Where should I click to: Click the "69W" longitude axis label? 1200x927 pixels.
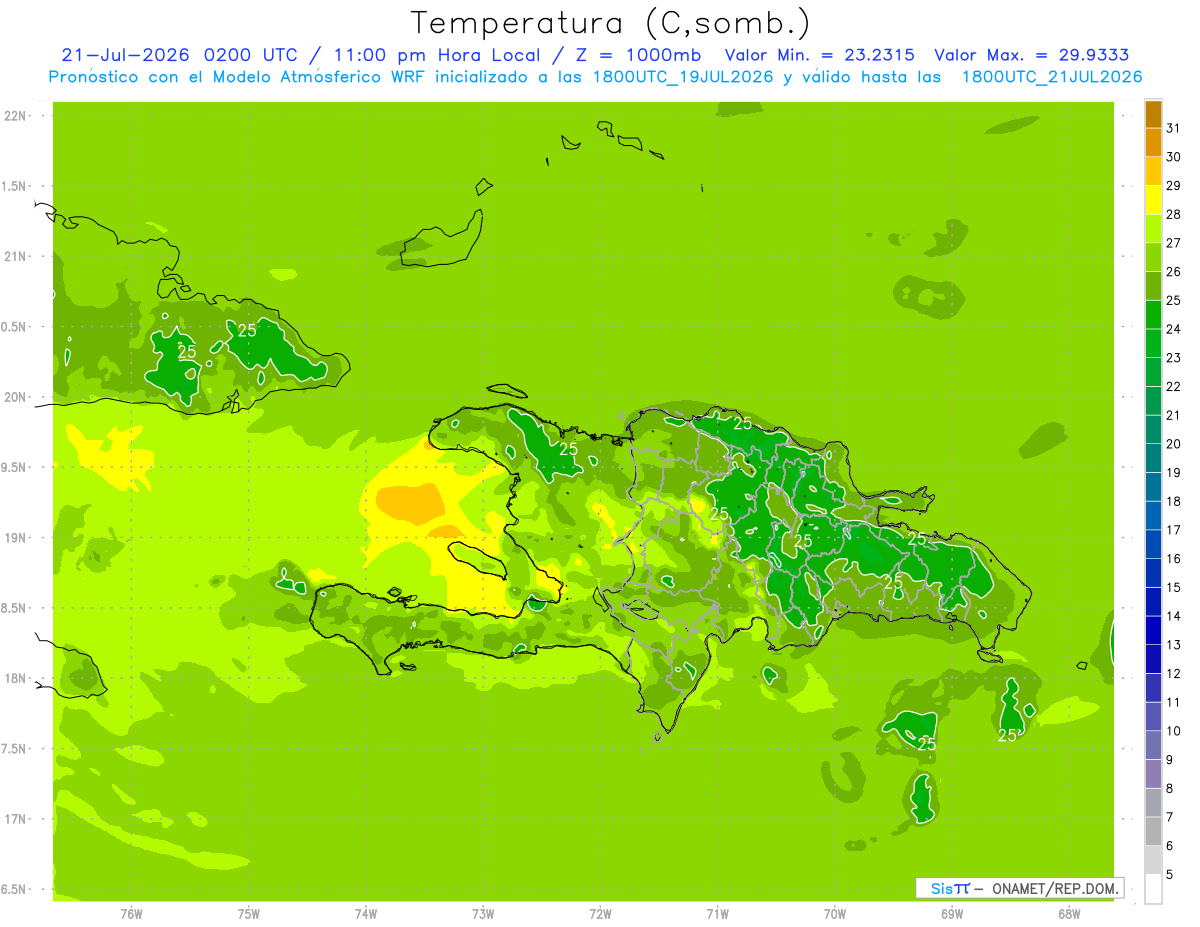(x=952, y=913)
